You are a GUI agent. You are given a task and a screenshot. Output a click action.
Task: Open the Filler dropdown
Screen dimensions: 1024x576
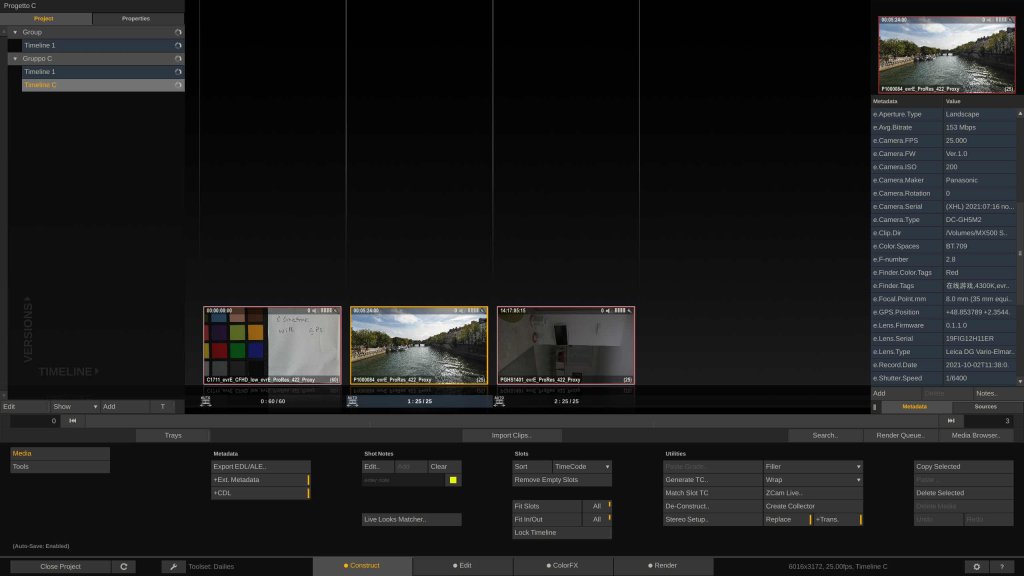pyautogui.click(x=812, y=466)
